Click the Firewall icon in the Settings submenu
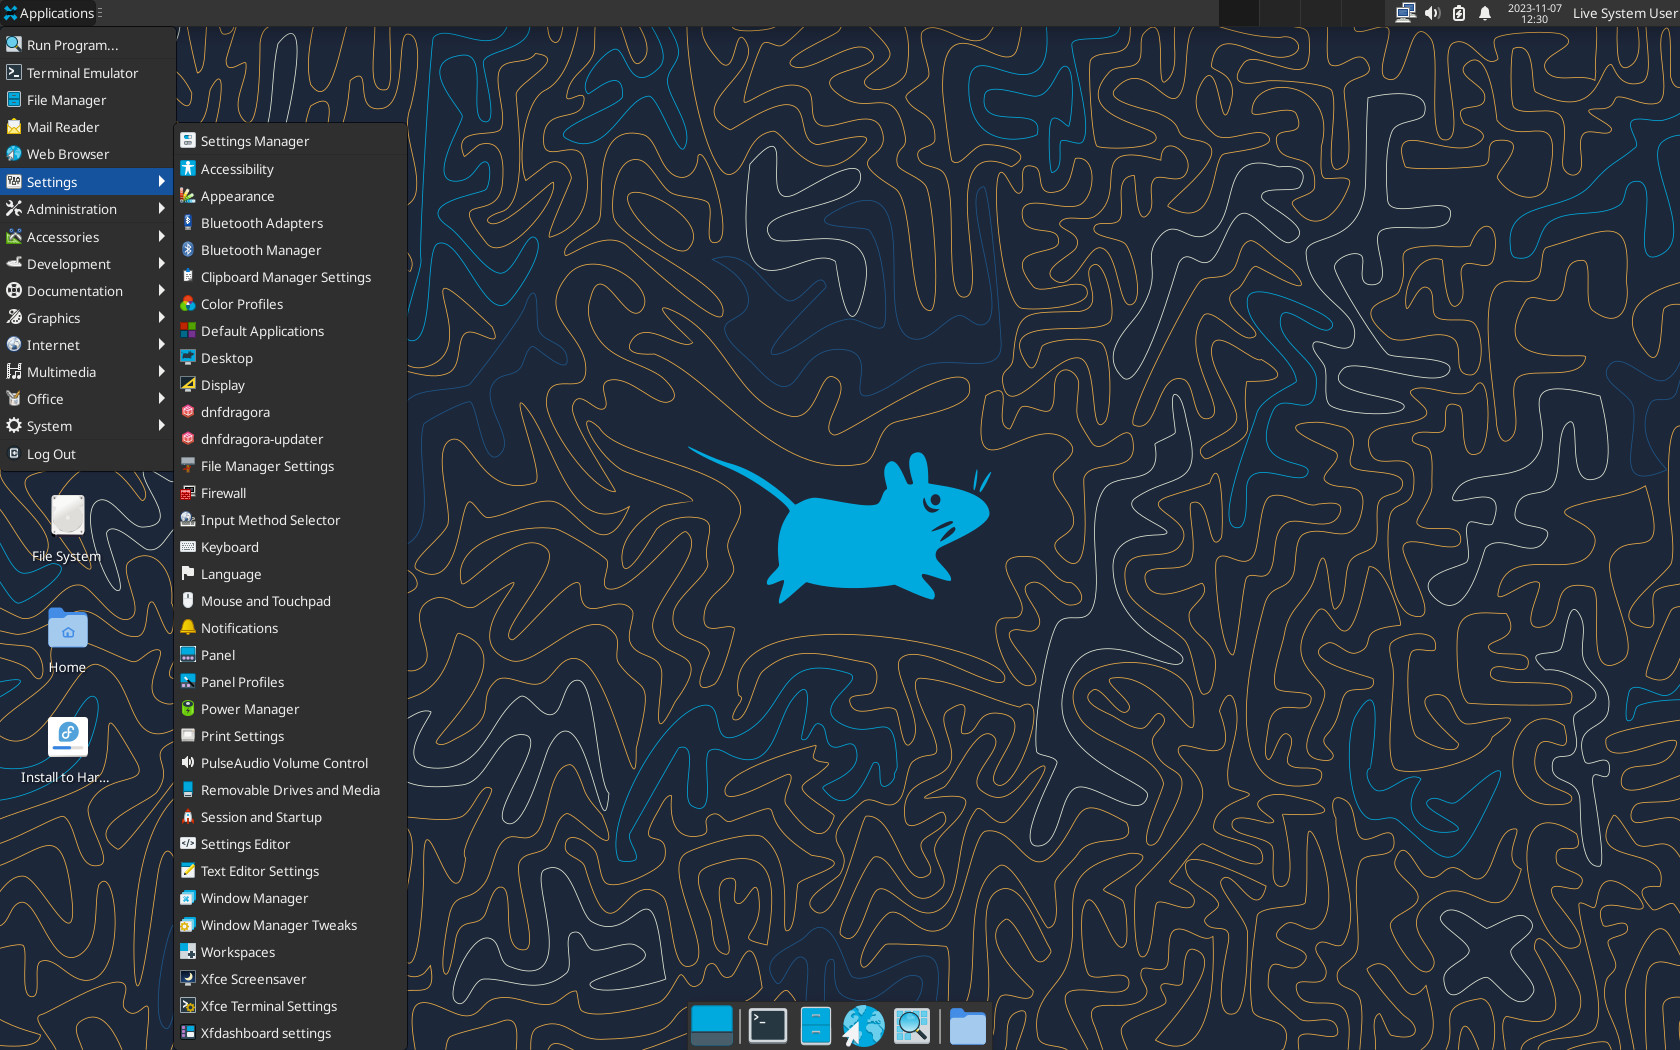Image resolution: width=1680 pixels, height=1050 pixels. point(187,493)
